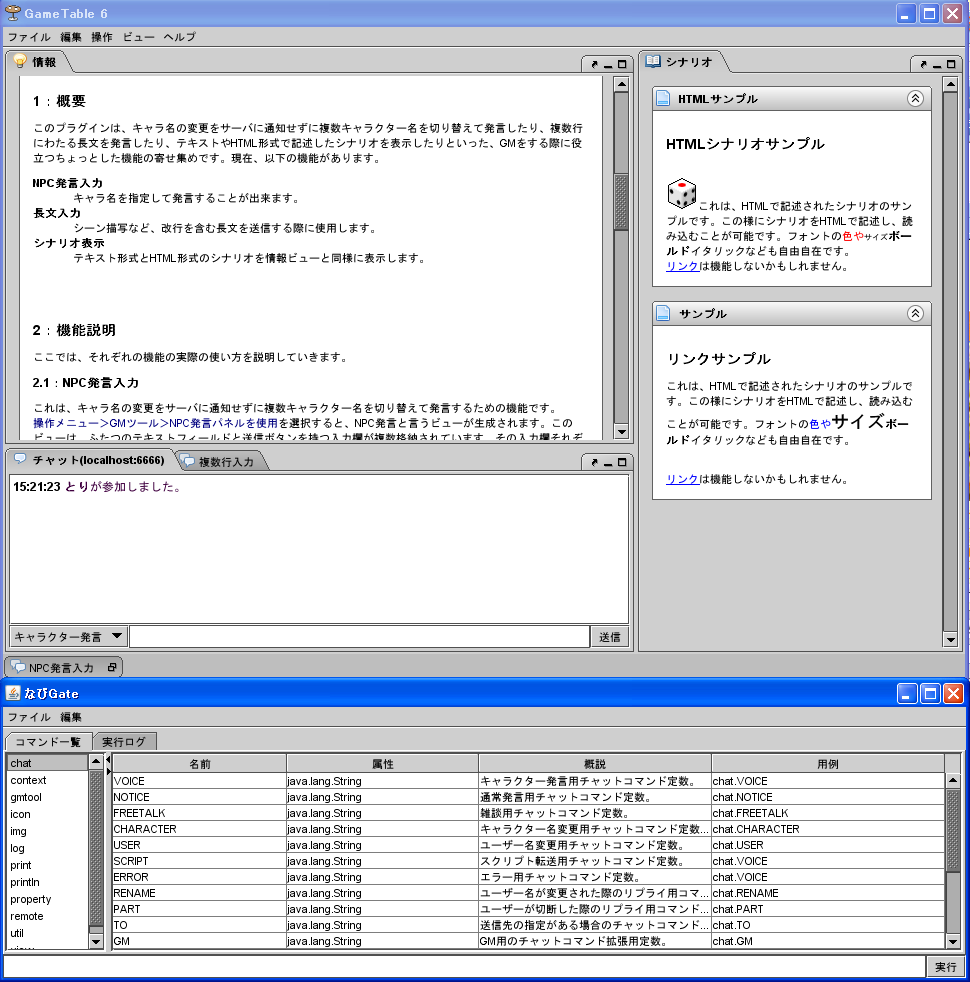Select context in the command list

48,780
